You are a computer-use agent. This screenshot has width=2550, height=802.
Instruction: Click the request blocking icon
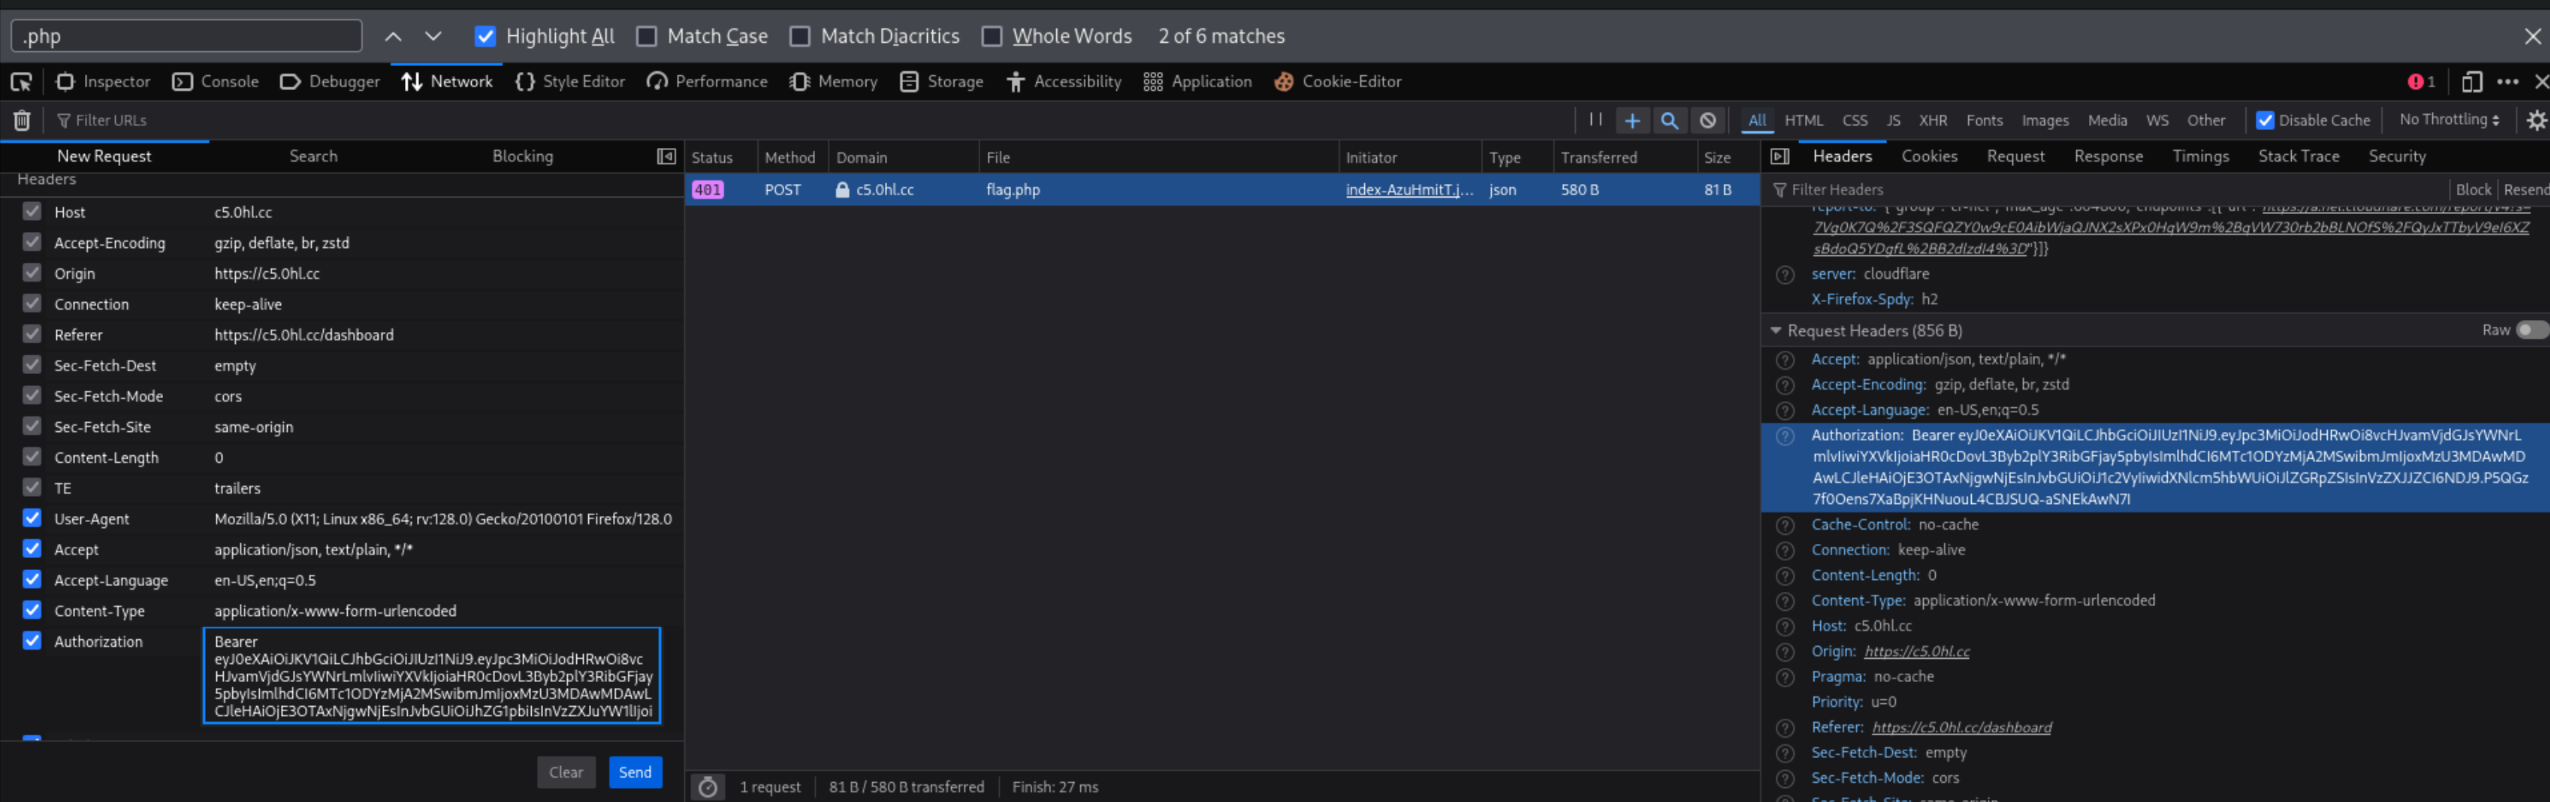click(1708, 120)
